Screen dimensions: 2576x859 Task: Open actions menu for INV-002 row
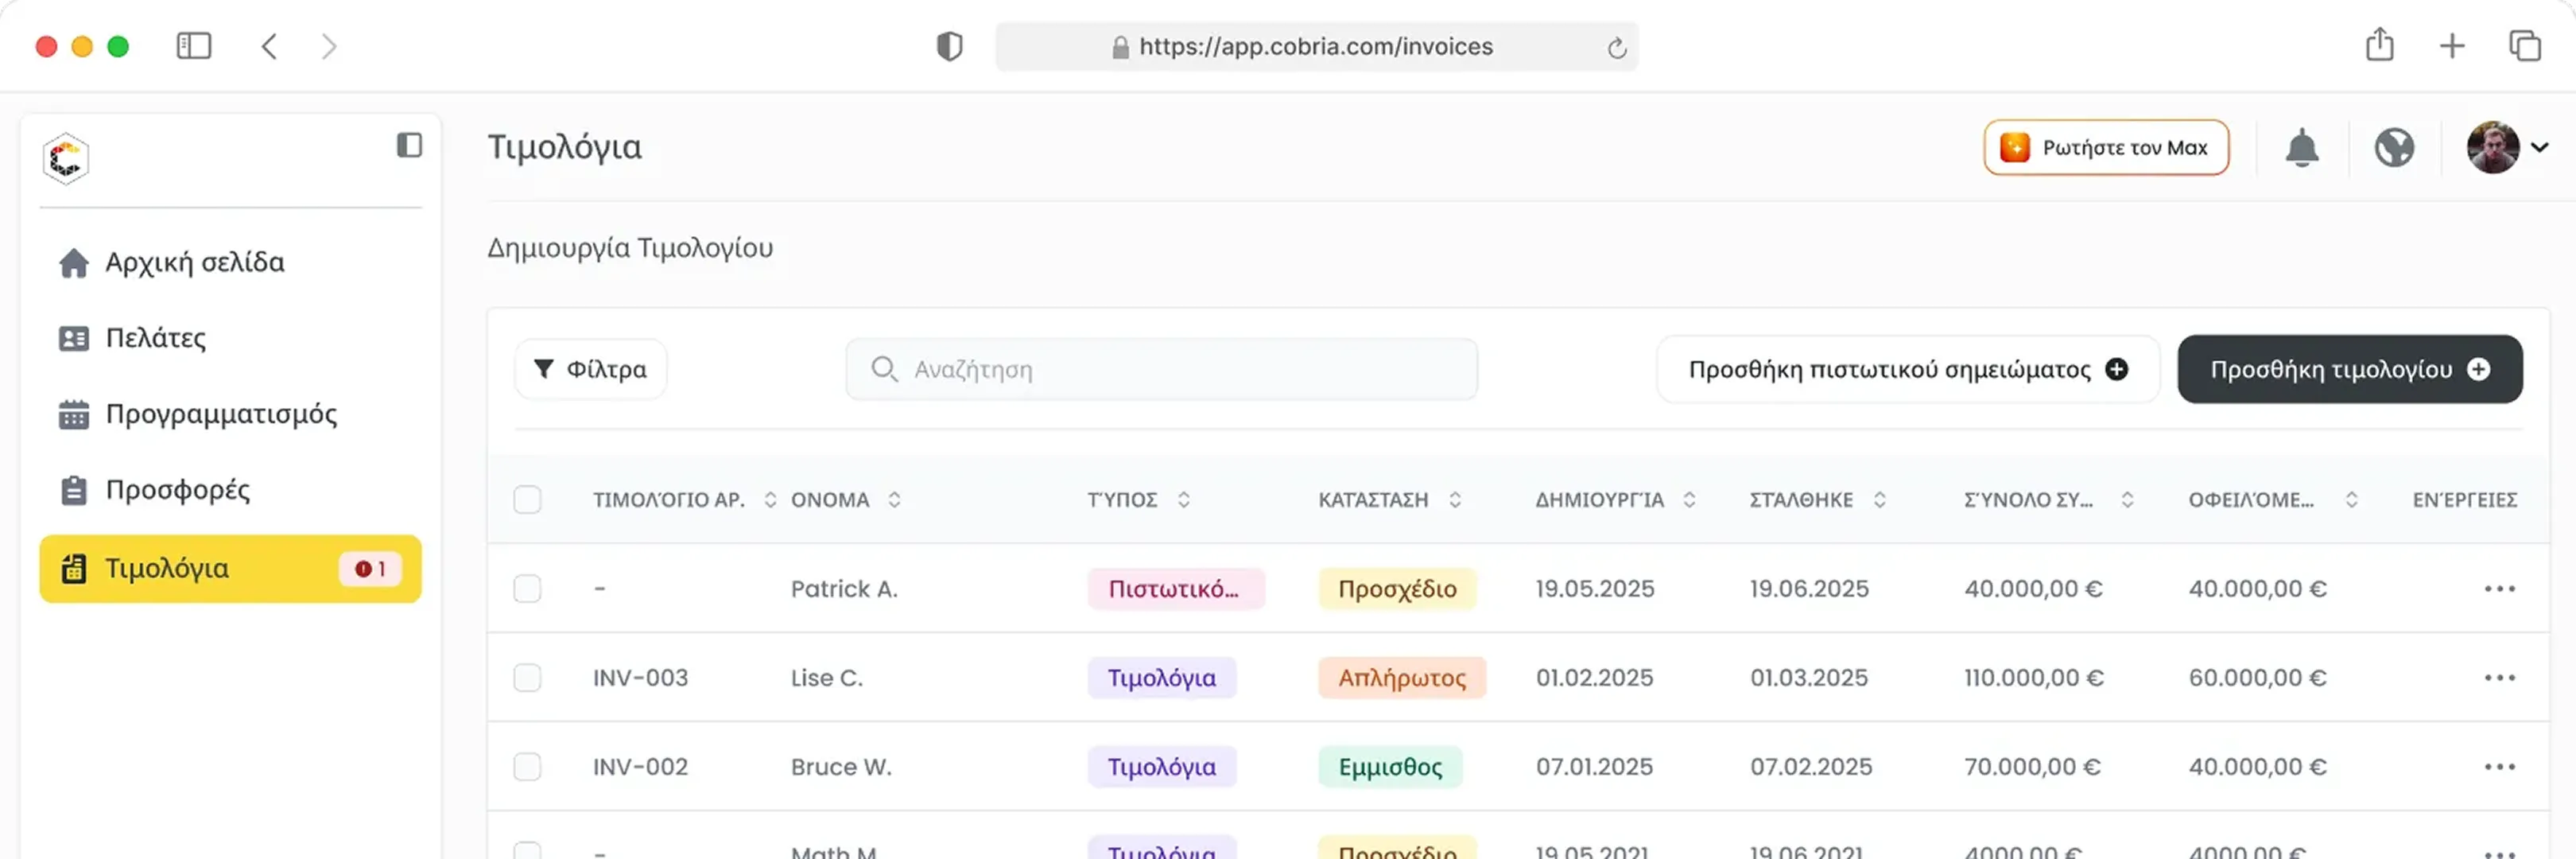[2499, 767]
